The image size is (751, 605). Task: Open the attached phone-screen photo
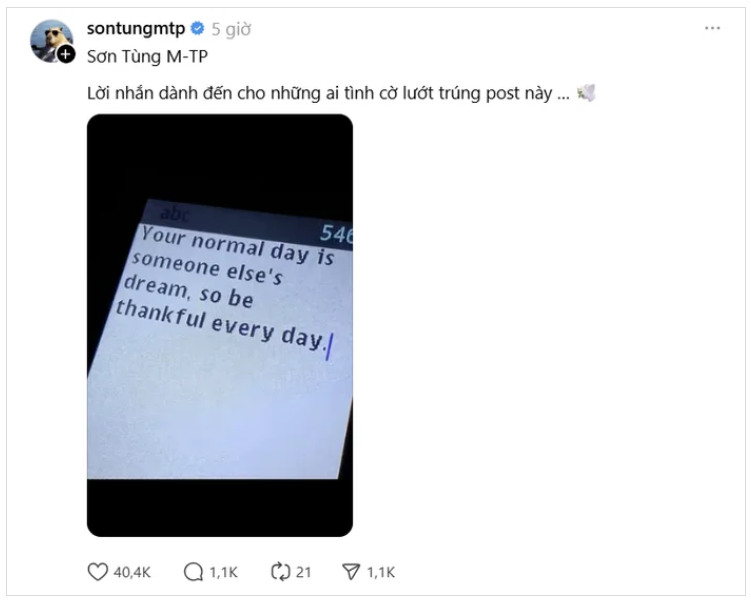(x=220, y=325)
